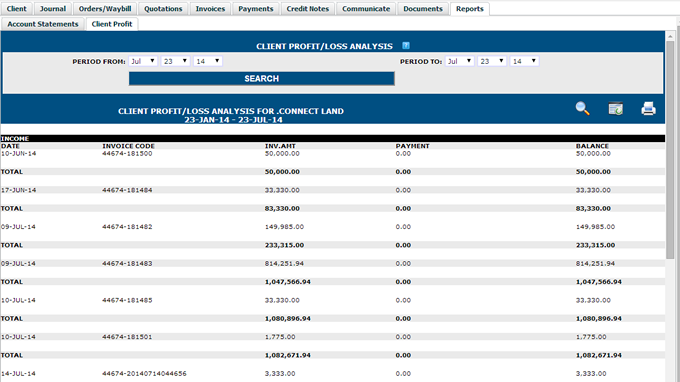680x382 pixels.
Task: Open the Credit Notes tab
Action: click(308, 9)
